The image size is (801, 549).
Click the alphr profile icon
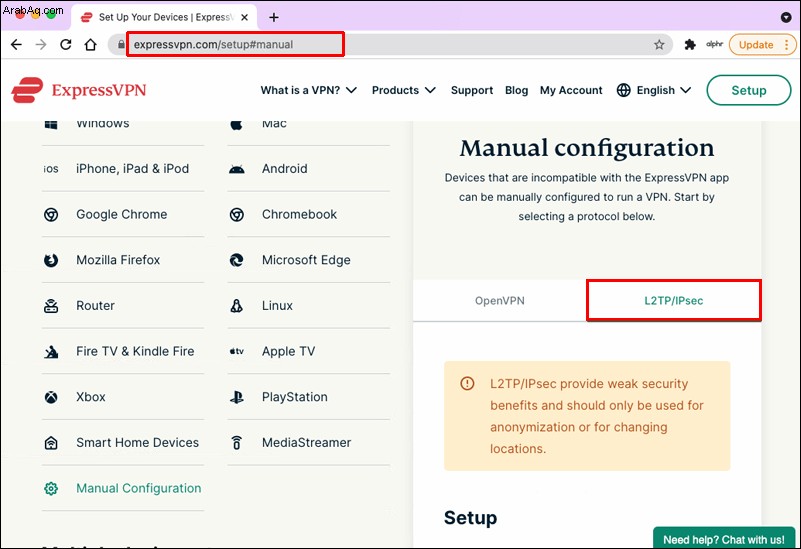pyautogui.click(x=714, y=44)
